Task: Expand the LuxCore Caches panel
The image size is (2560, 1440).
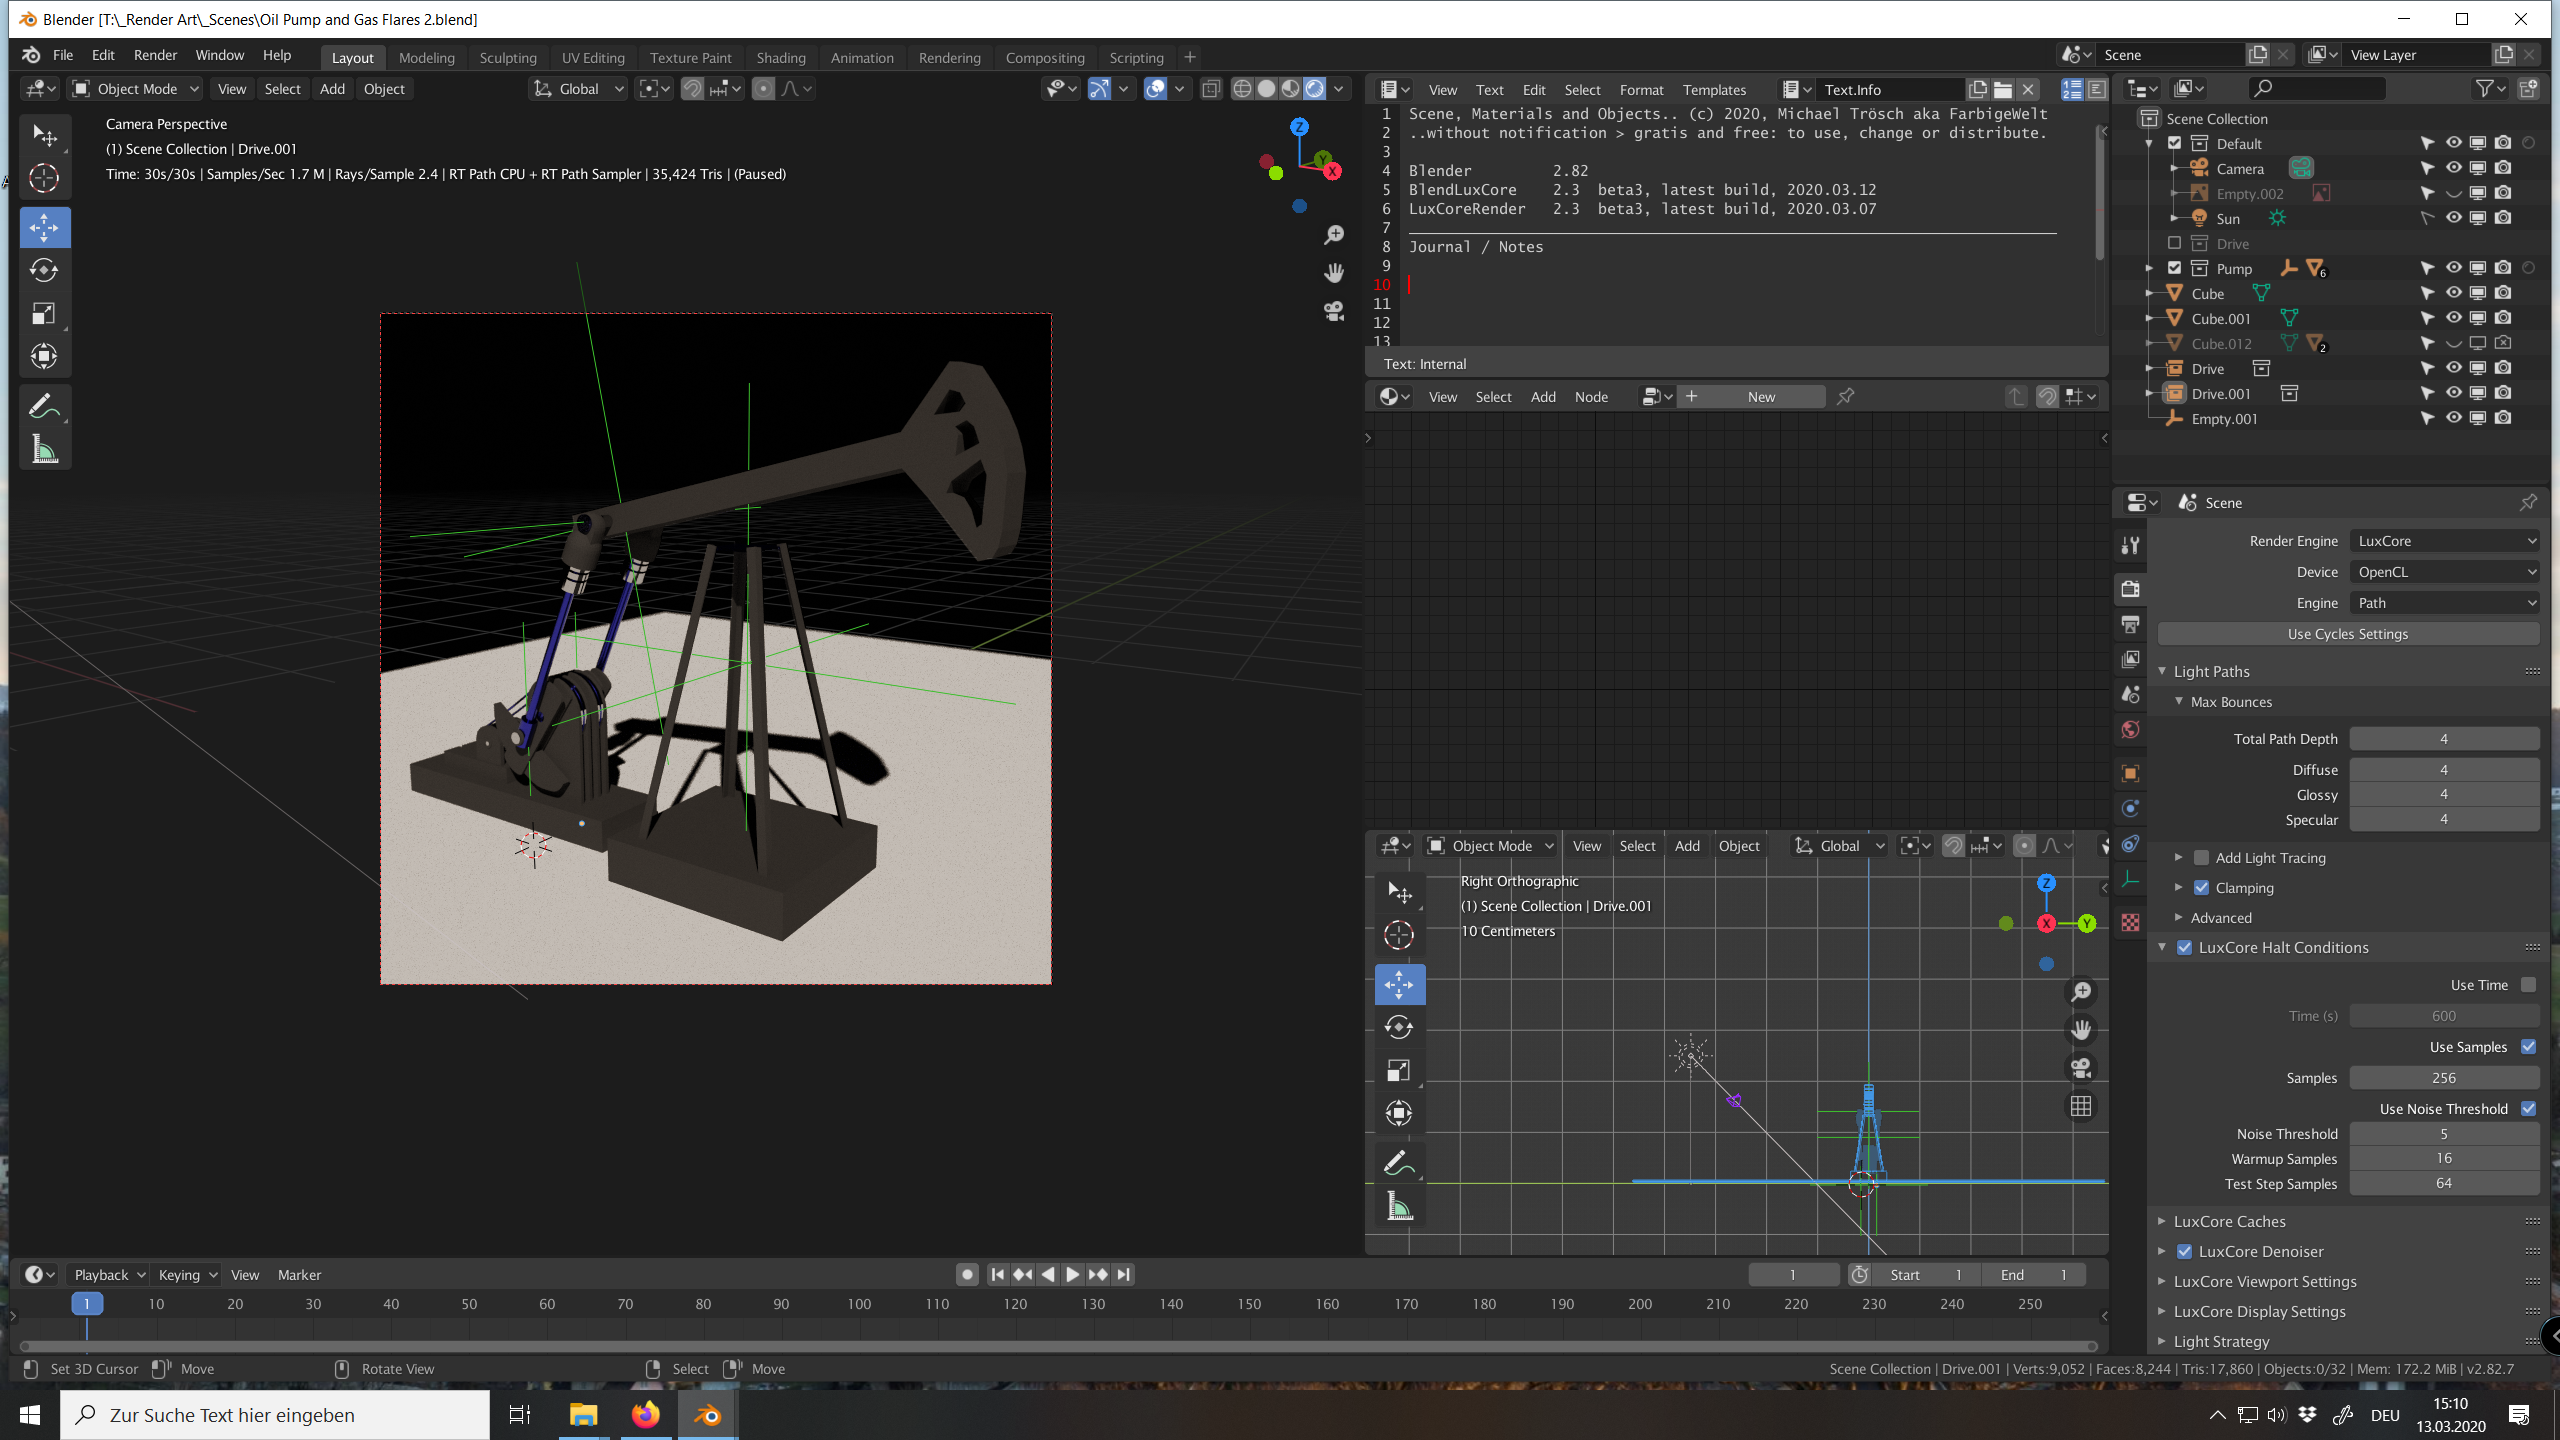Action: 2229,1221
